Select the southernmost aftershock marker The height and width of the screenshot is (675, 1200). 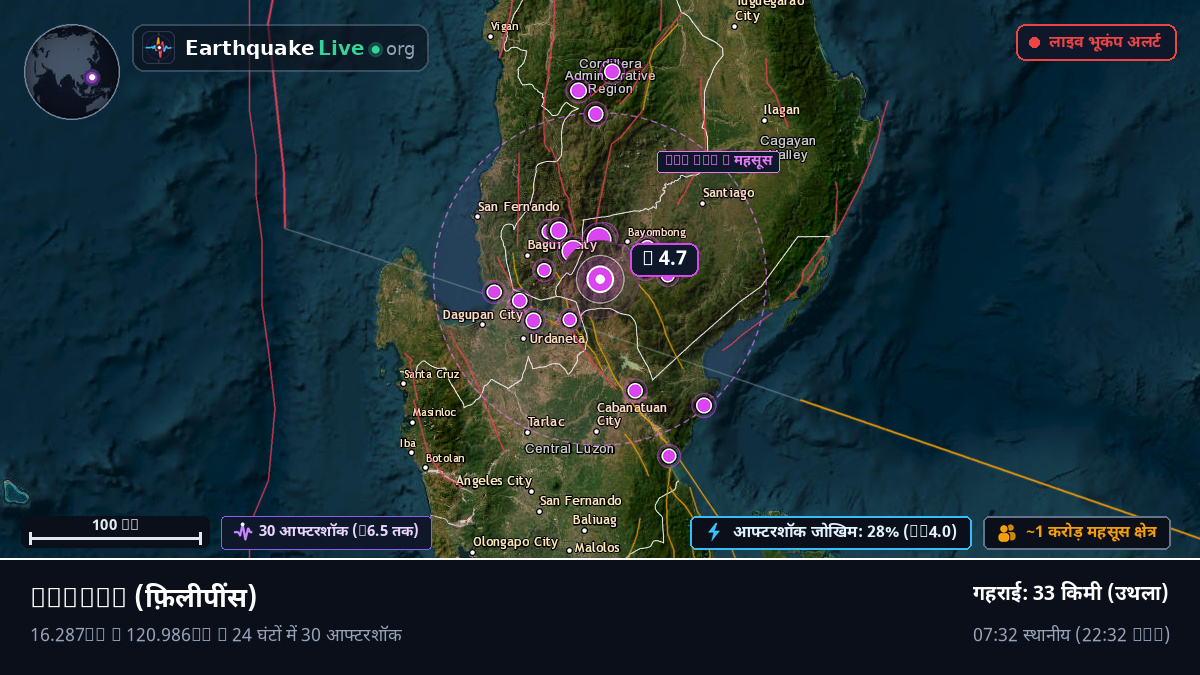(669, 456)
